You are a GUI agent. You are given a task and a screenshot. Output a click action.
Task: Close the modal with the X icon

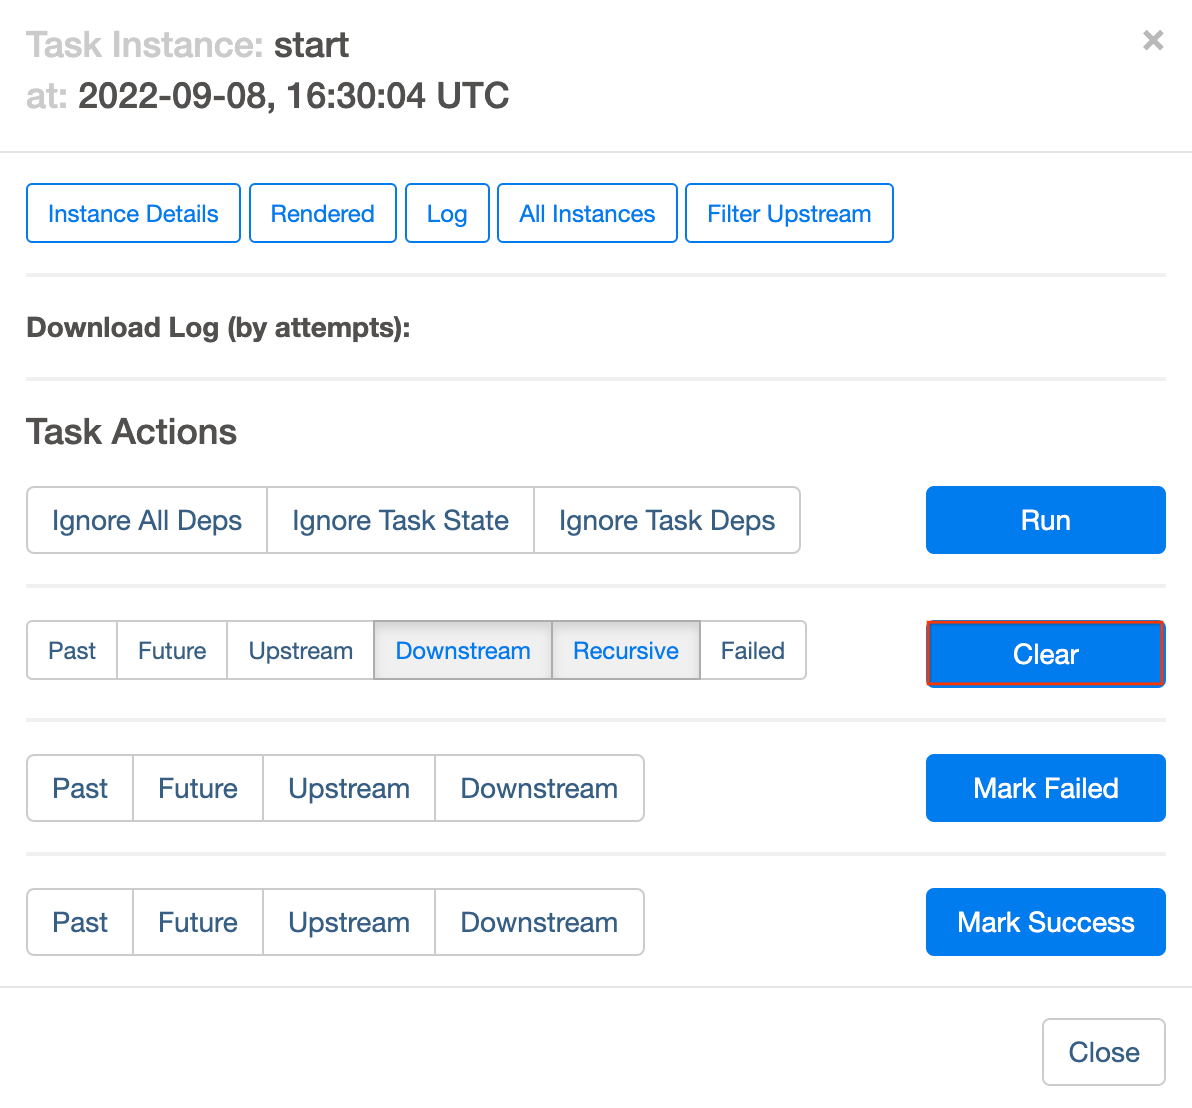[x=1153, y=40]
